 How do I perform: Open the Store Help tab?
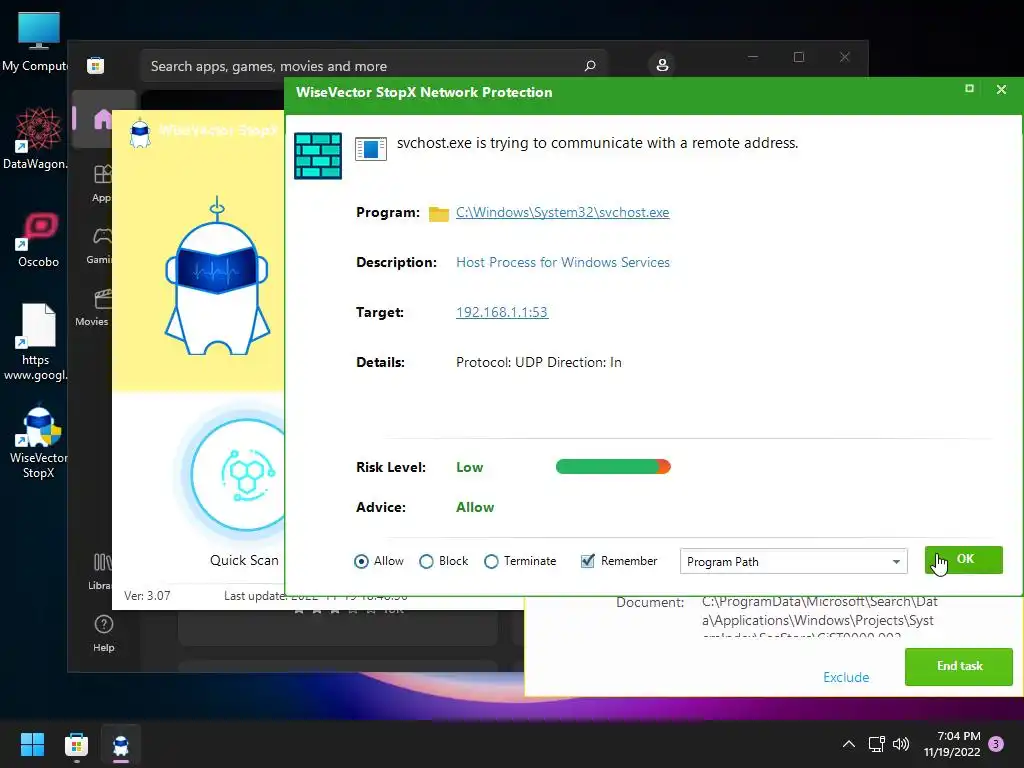click(x=103, y=633)
